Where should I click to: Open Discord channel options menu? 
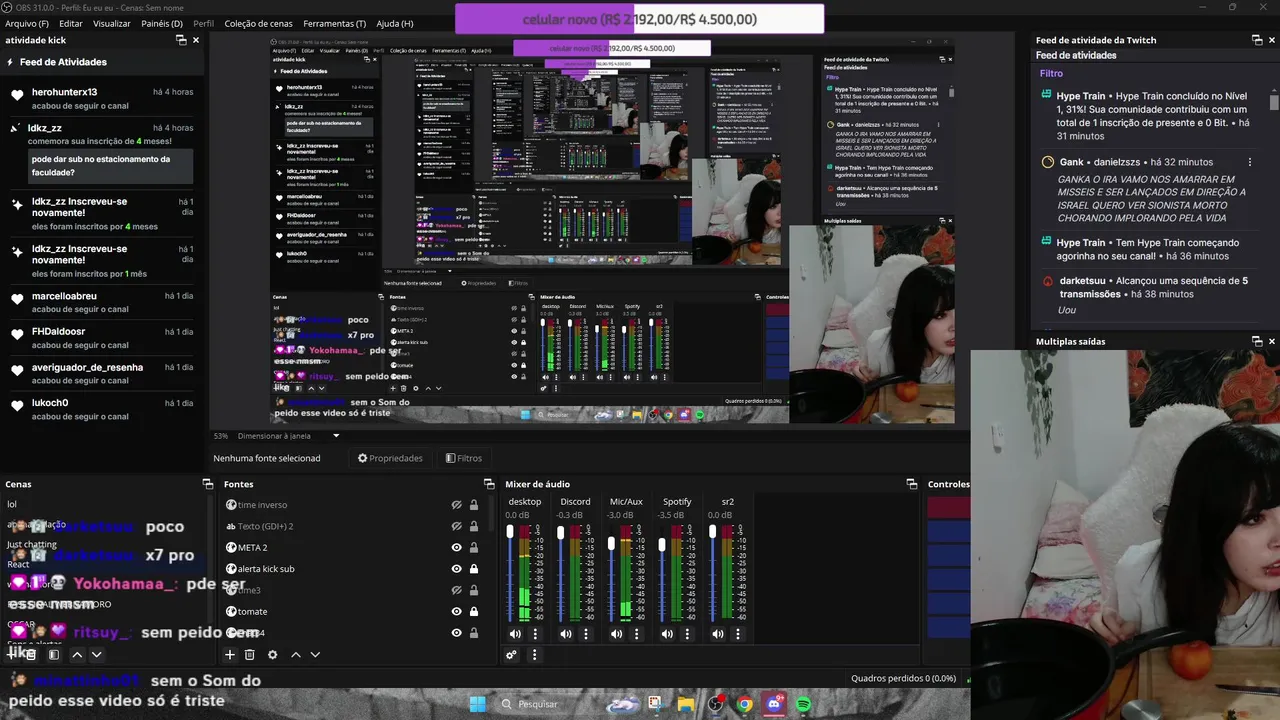coord(586,634)
